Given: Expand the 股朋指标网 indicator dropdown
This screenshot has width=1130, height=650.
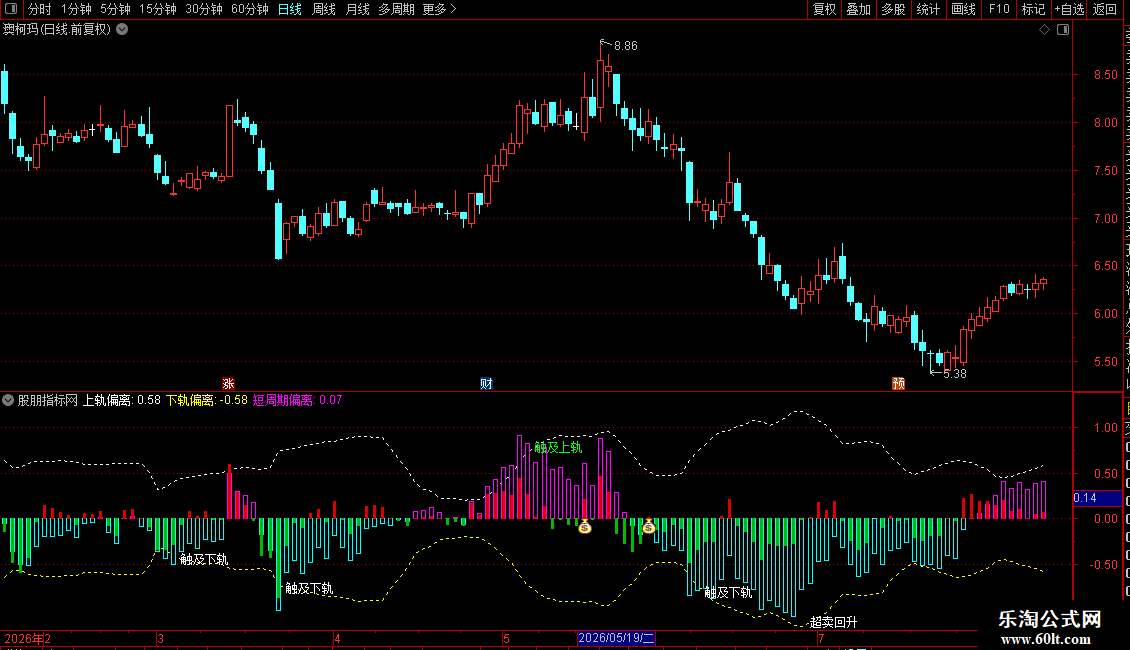Looking at the screenshot, I should 8,400.
